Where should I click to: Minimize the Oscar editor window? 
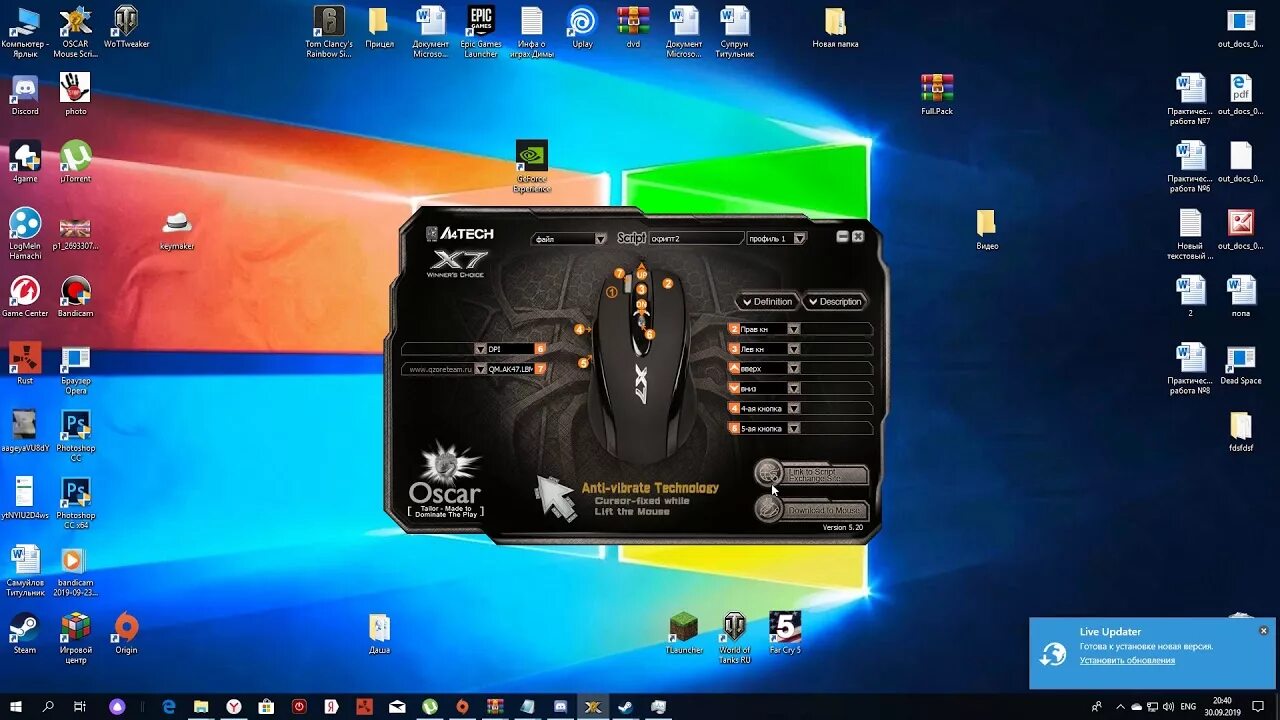(x=842, y=236)
